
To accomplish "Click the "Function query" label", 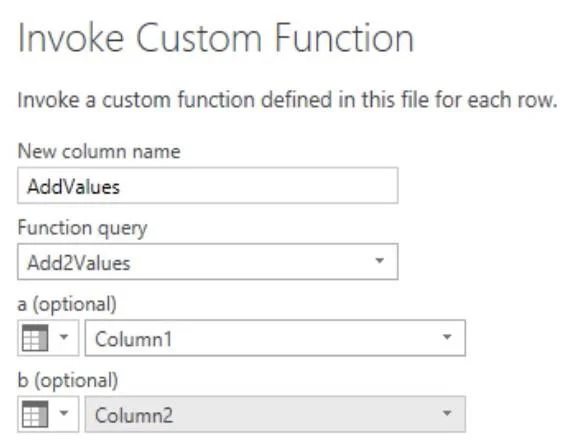I will 82,228.
